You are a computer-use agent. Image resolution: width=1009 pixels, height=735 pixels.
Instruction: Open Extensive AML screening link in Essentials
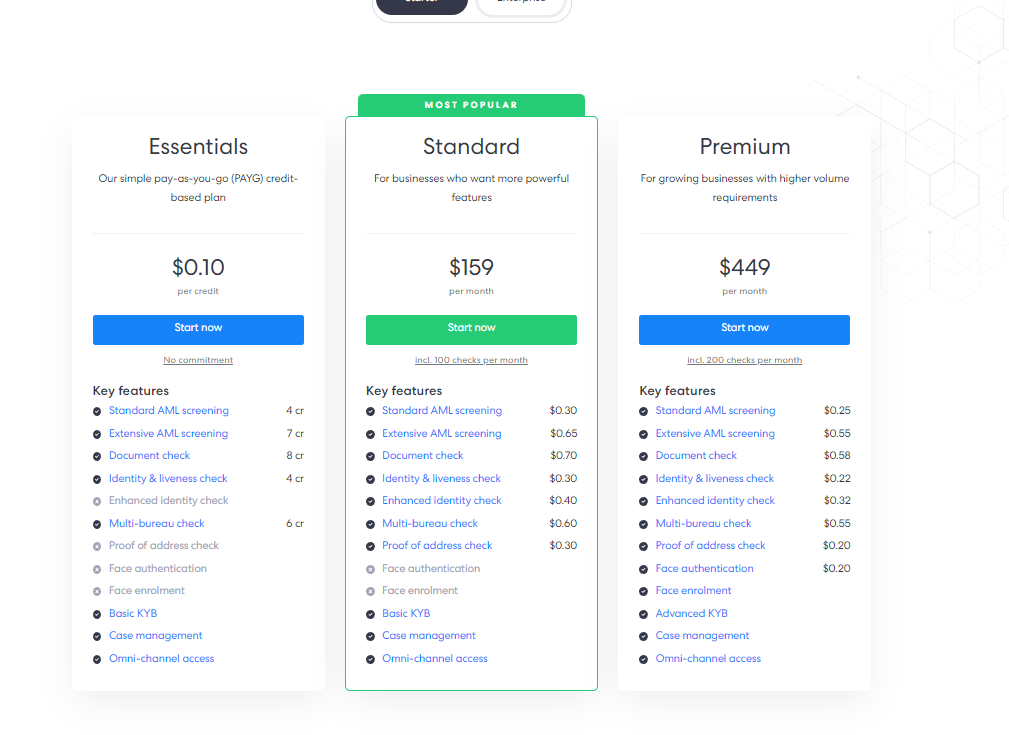tap(168, 434)
